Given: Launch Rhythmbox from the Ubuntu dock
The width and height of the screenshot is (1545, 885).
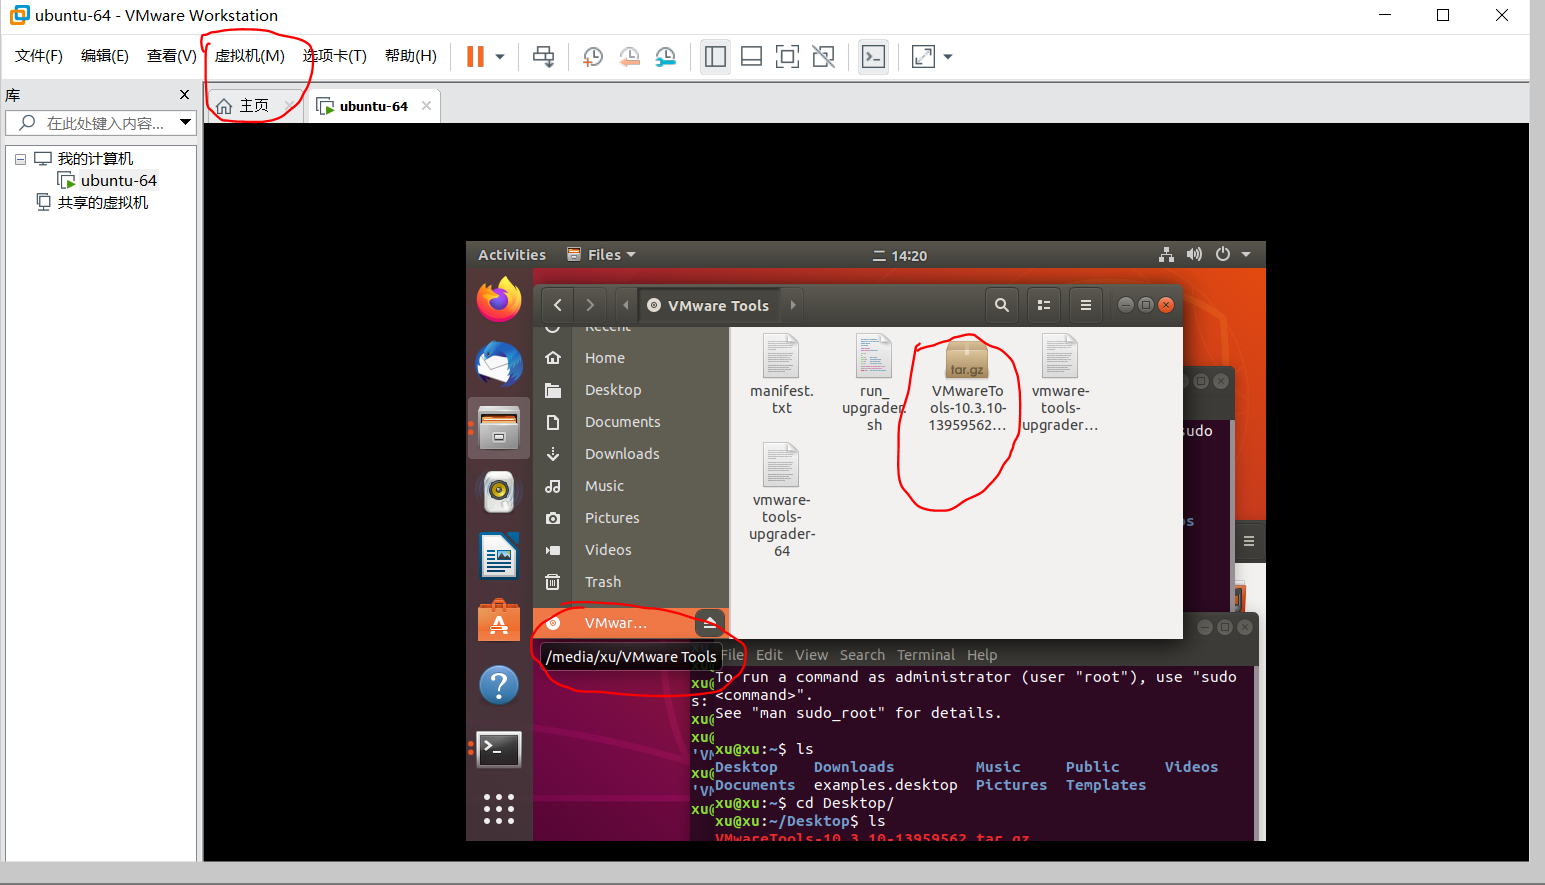Looking at the screenshot, I should pyautogui.click(x=499, y=492).
